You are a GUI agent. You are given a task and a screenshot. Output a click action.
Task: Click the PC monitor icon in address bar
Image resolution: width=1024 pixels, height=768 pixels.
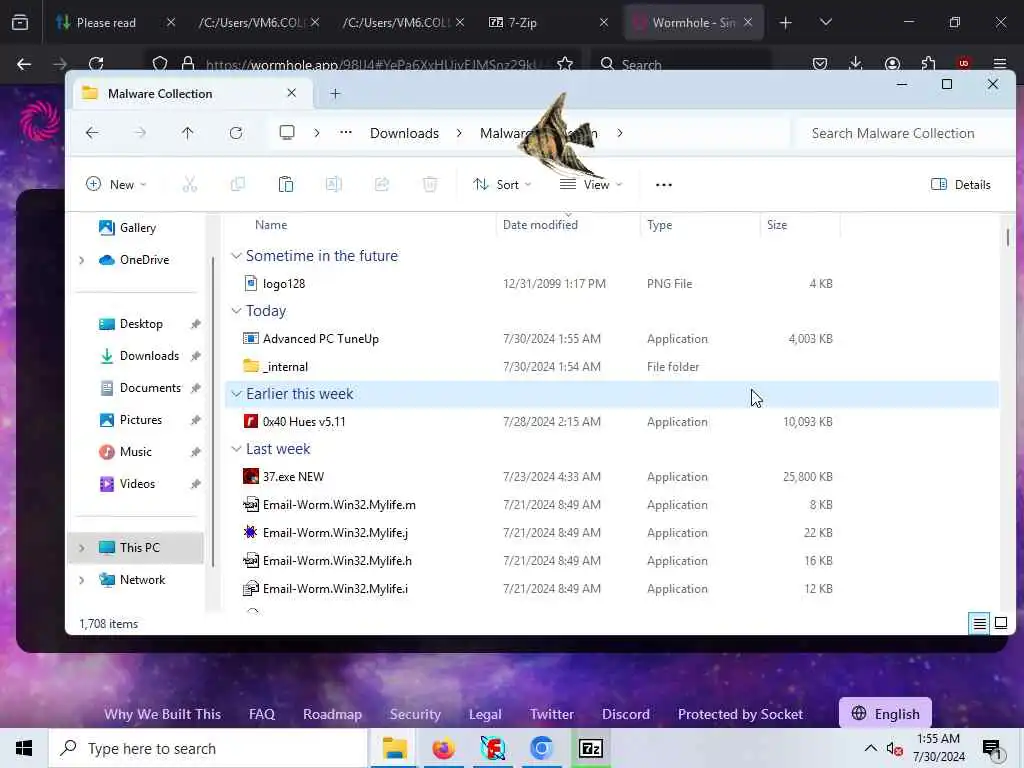[287, 133]
